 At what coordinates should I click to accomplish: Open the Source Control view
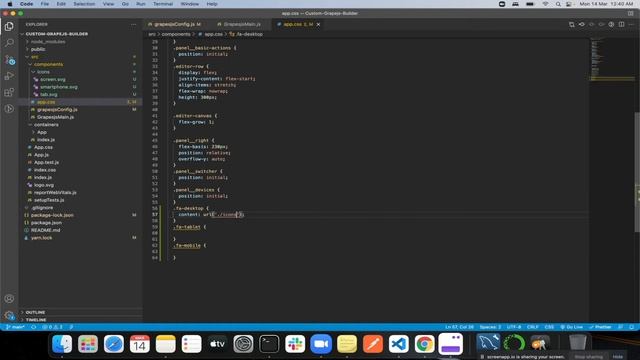pos(9,60)
